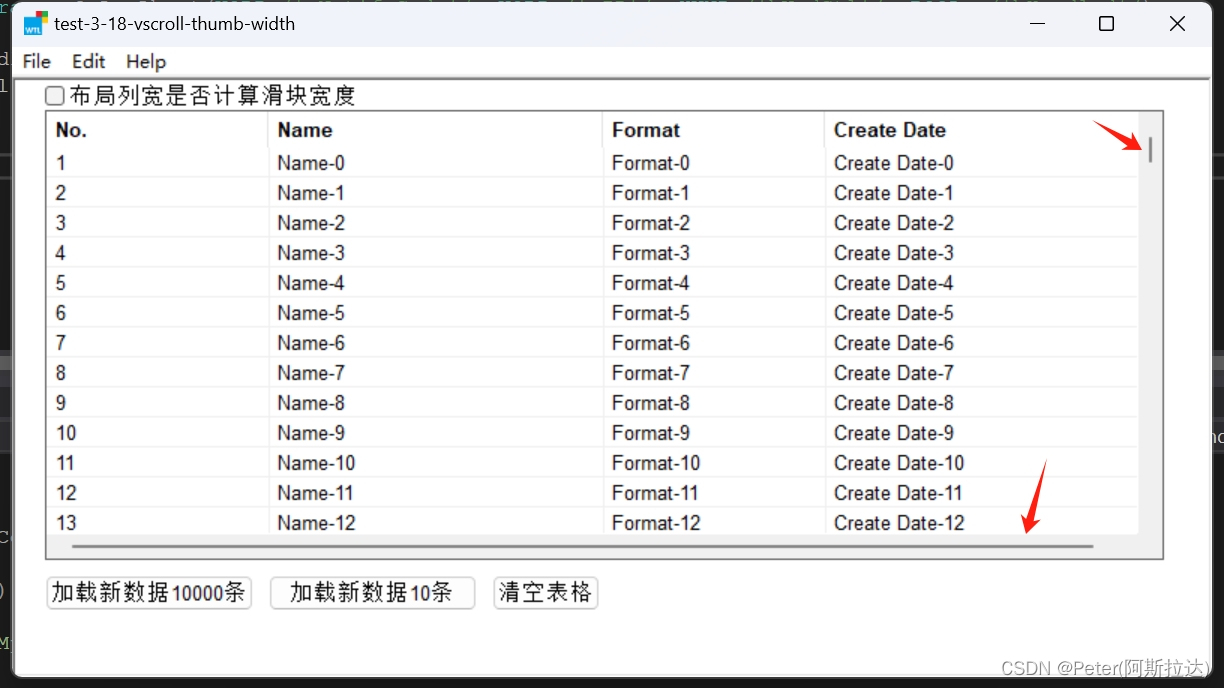
Task: Click the Format-1 cell
Action: (x=715, y=193)
